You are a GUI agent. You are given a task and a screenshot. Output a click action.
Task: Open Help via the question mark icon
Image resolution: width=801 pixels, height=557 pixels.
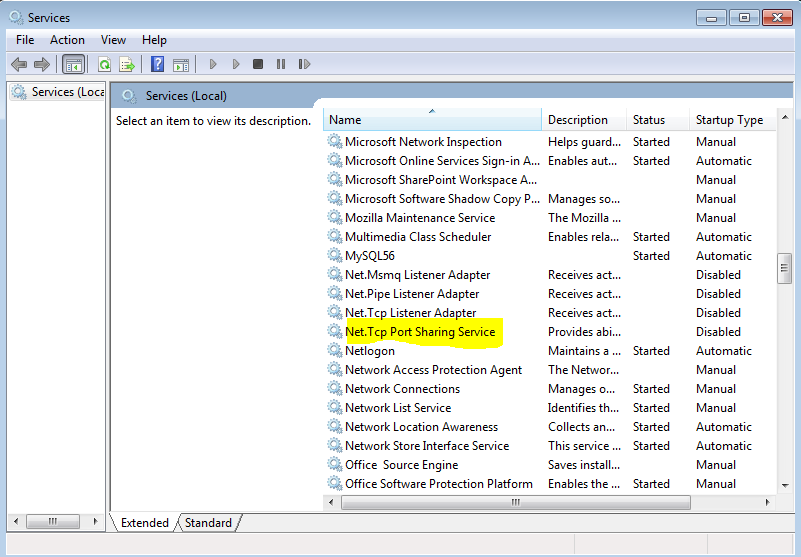[x=157, y=64]
